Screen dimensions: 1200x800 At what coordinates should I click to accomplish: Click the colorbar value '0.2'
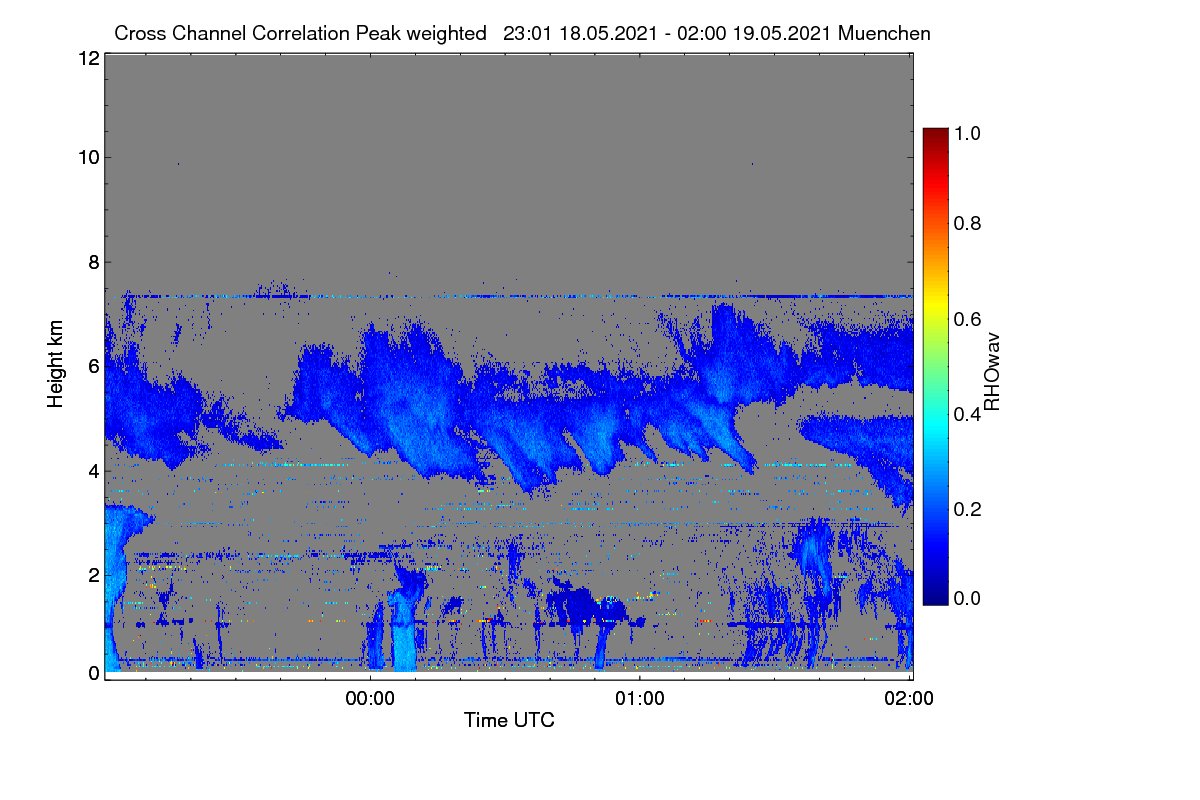tap(966, 508)
